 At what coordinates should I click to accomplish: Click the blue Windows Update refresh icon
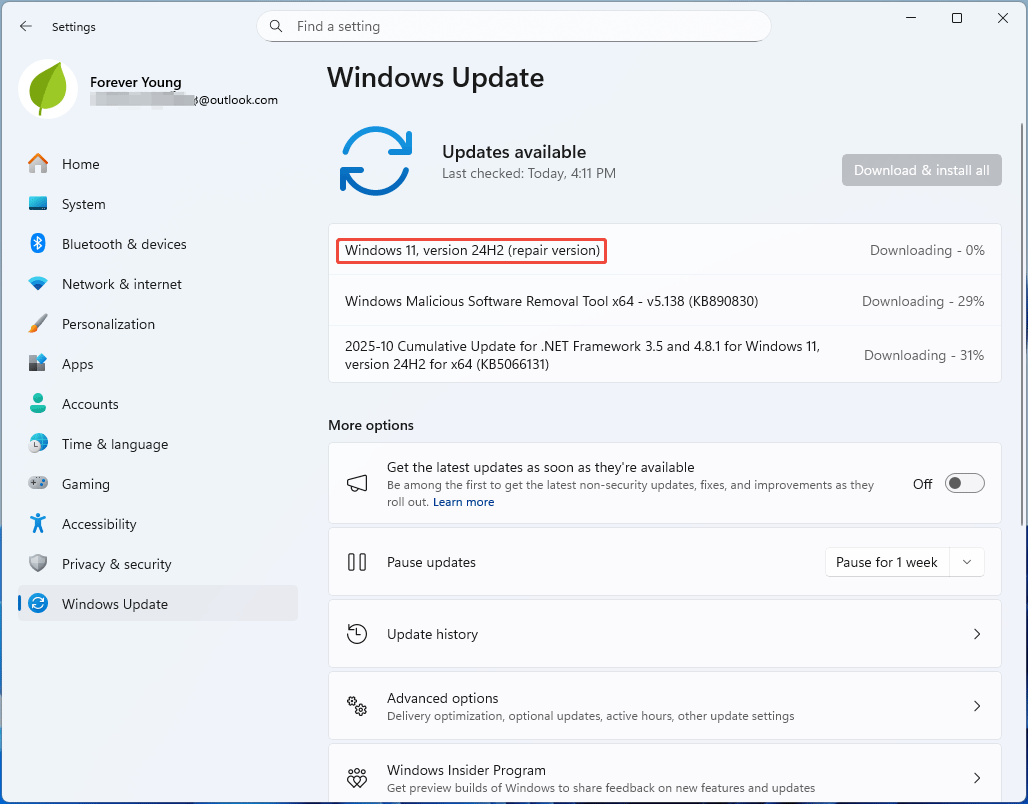coord(377,160)
